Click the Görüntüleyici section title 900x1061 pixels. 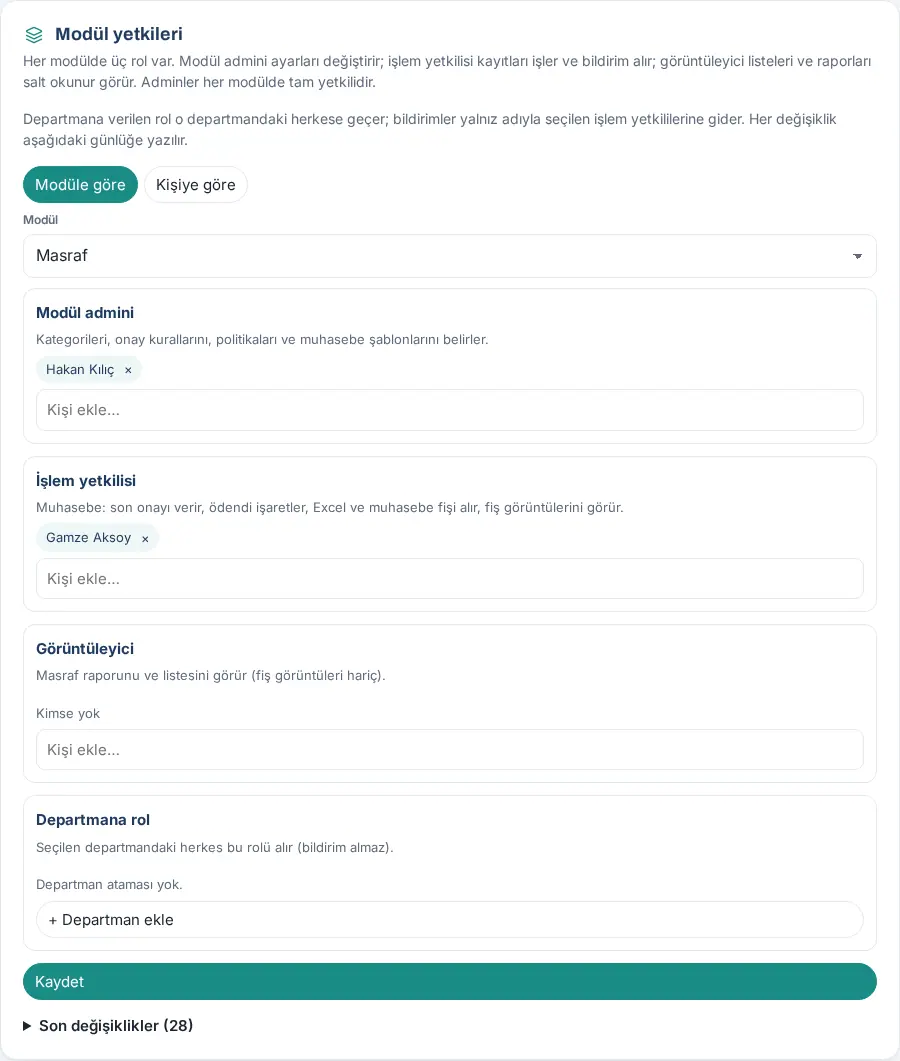85,649
